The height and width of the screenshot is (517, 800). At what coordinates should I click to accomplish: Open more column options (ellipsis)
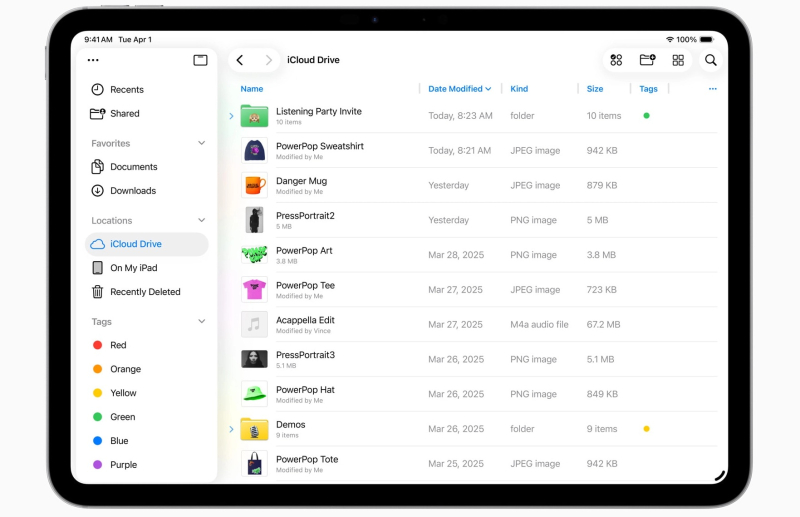[x=712, y=89]
